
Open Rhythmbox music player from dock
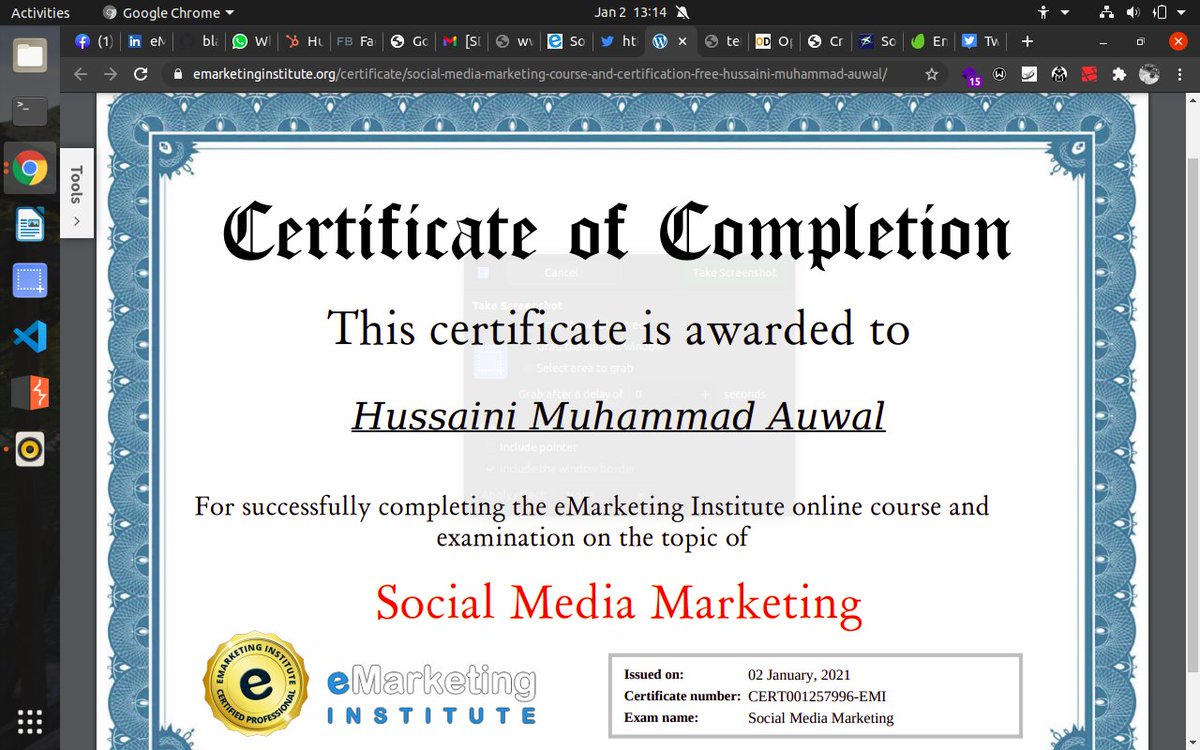coord(30,450)
